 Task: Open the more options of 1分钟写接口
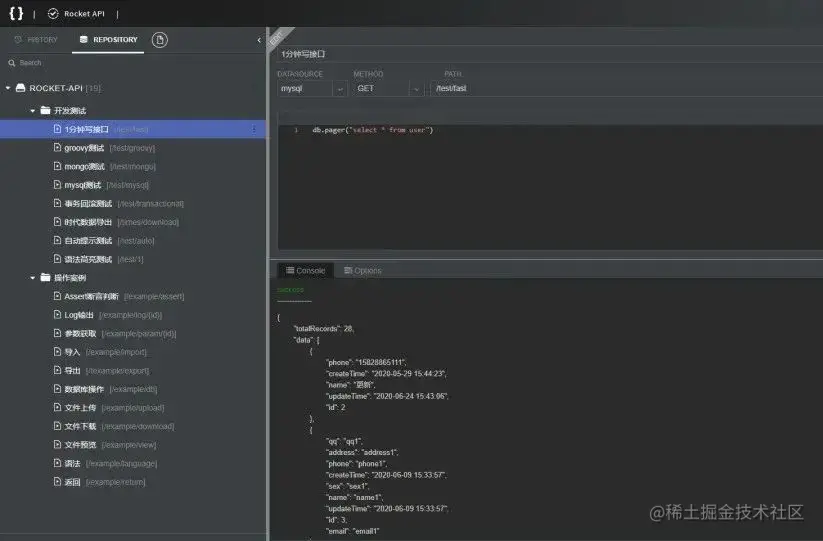click(x=254, y=129)
